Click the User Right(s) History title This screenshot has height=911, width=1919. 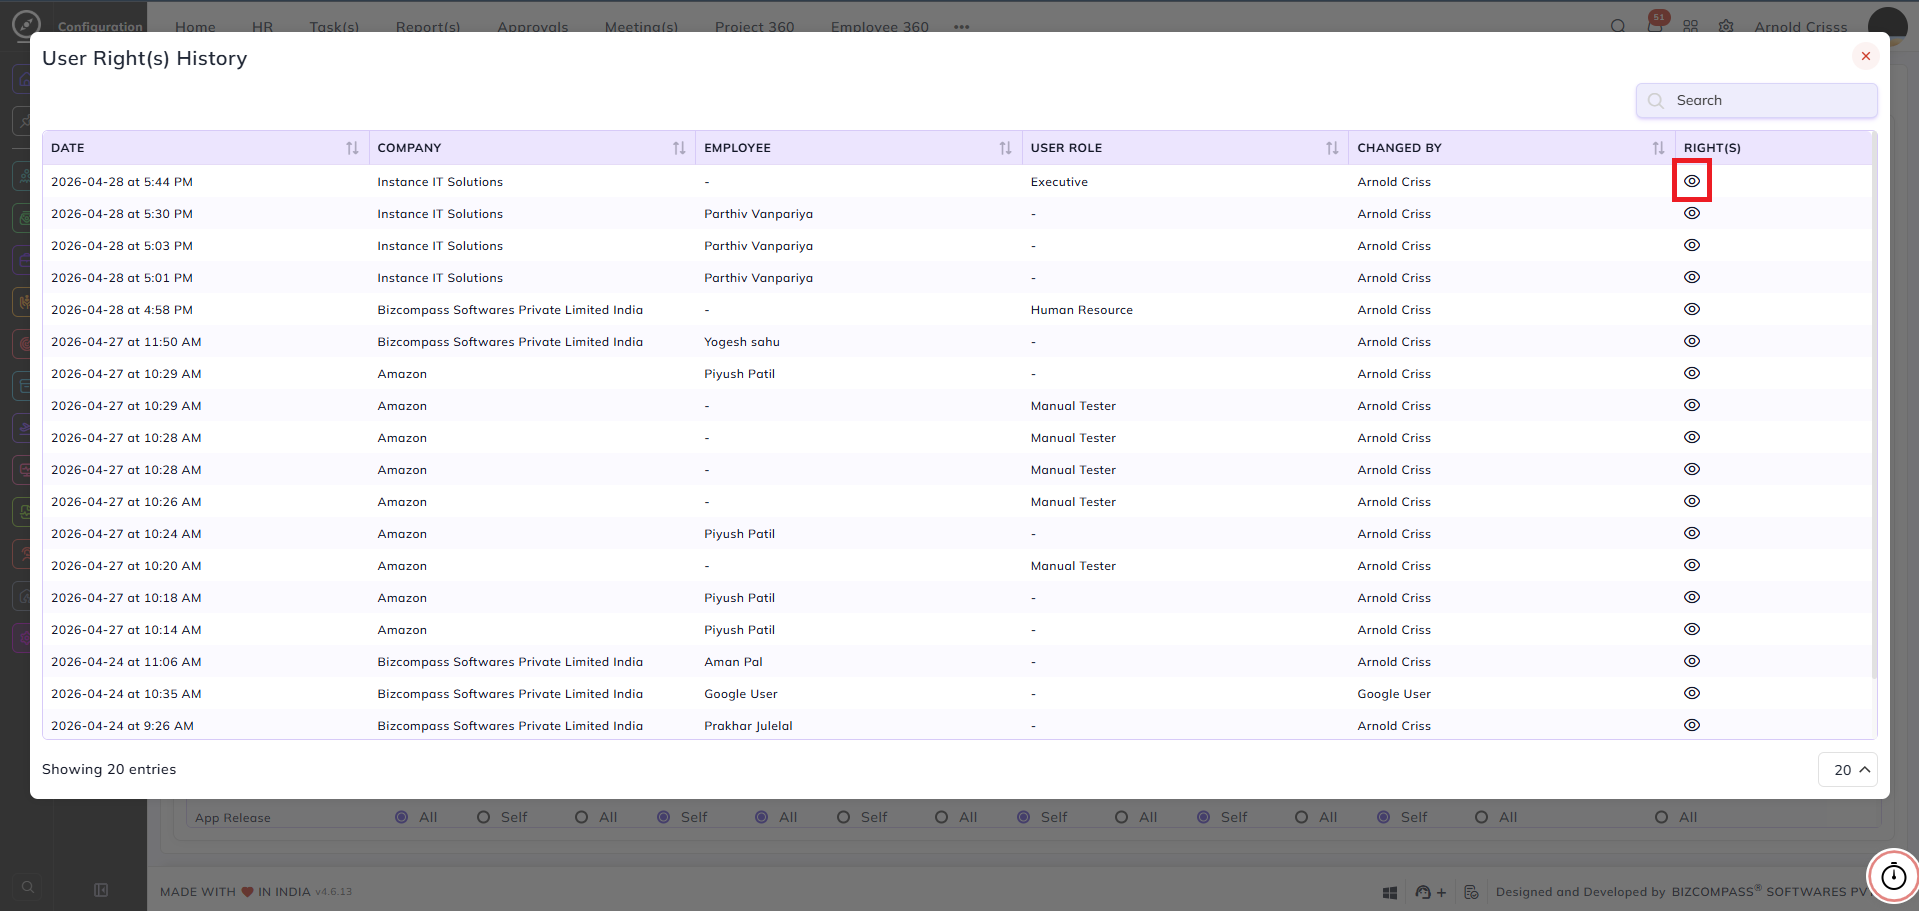click(x=144, y=58)
